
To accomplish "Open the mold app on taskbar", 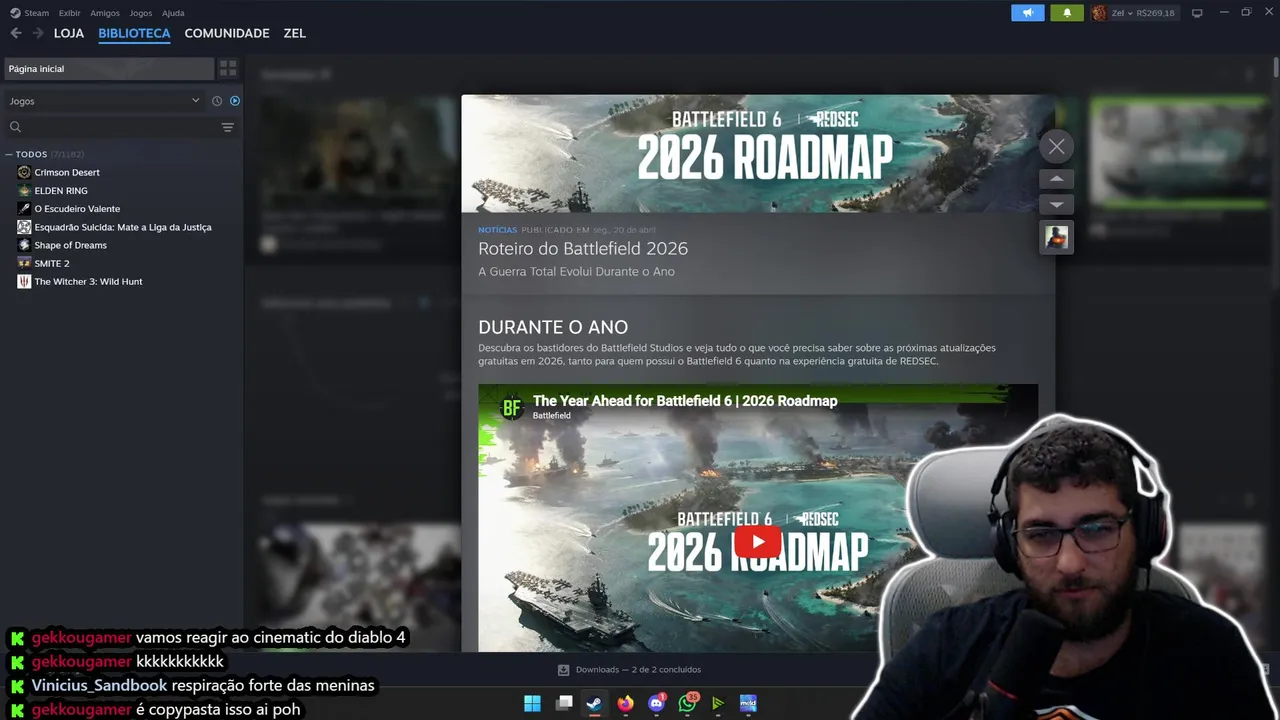I will click(x=748, y=704).
